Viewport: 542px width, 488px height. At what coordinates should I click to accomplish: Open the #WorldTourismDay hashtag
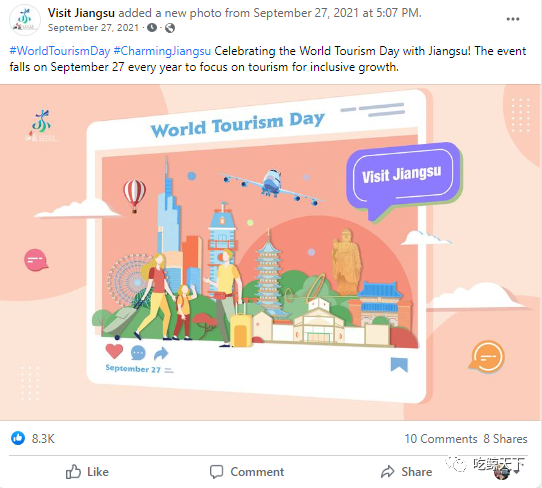(x=60, y=51)
